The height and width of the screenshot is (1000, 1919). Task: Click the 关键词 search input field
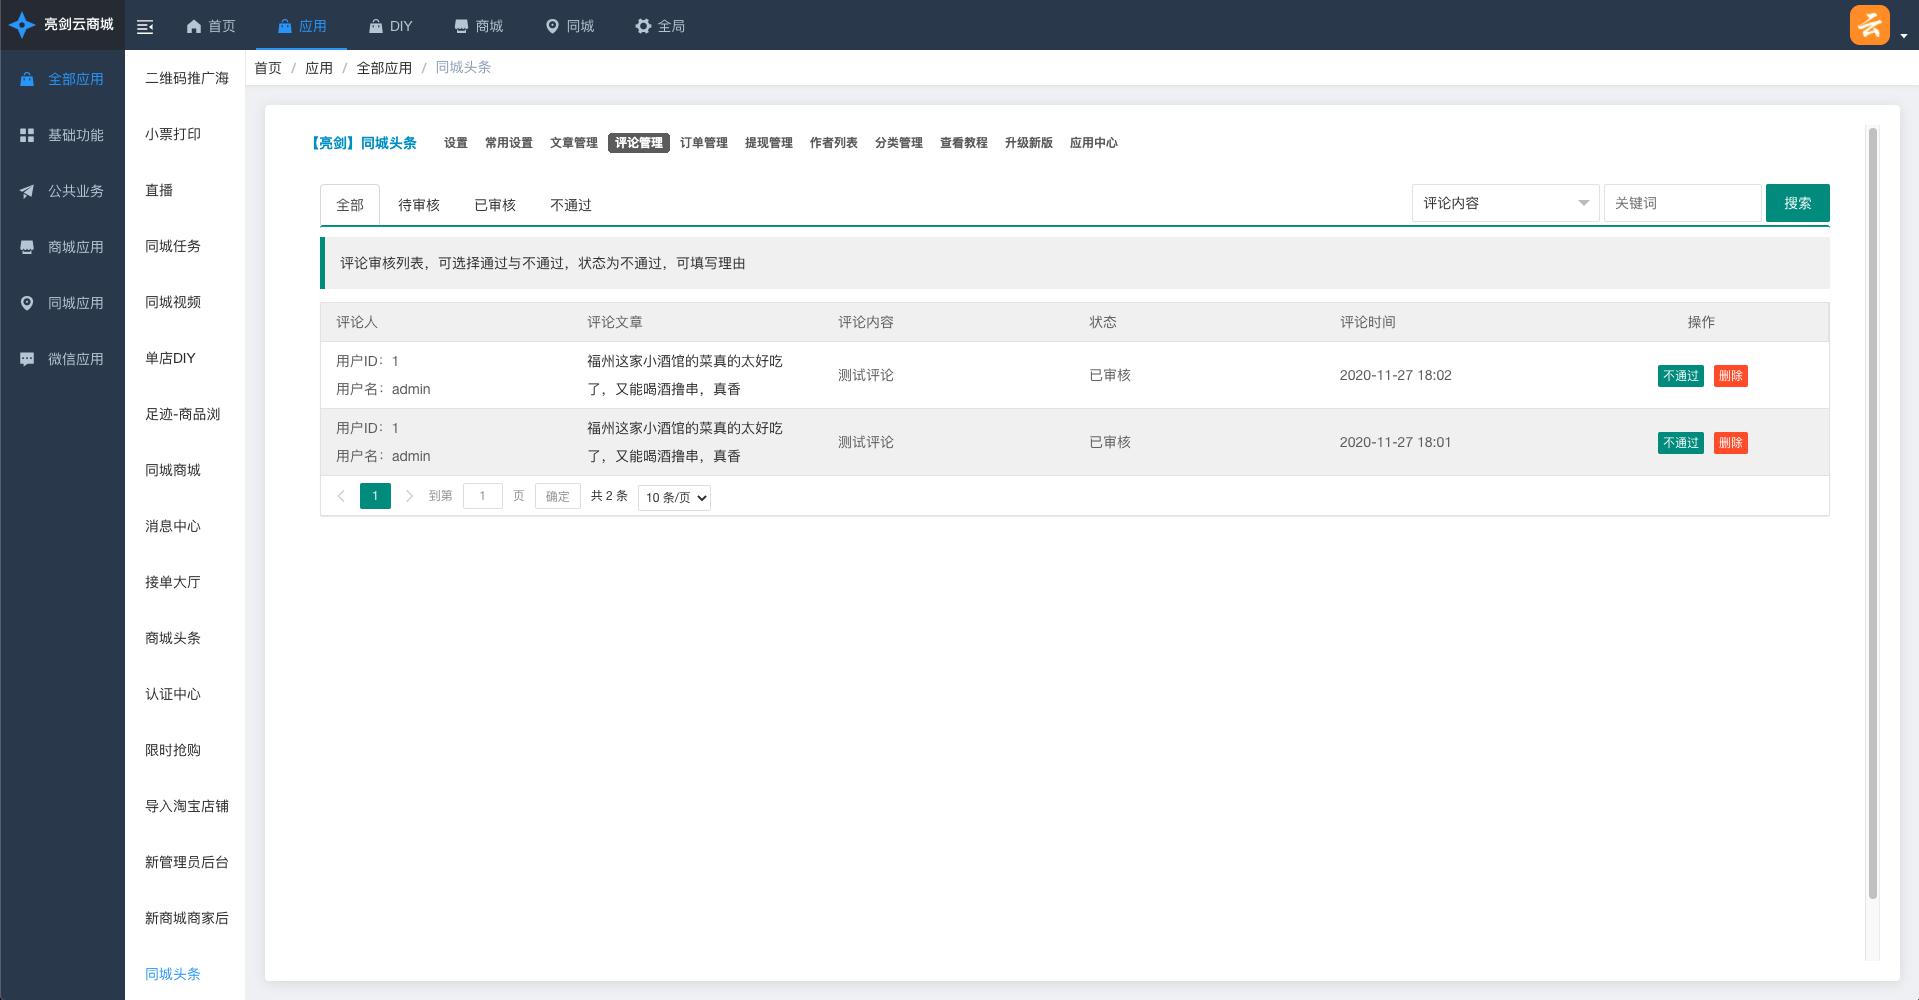coord(1682,203)
